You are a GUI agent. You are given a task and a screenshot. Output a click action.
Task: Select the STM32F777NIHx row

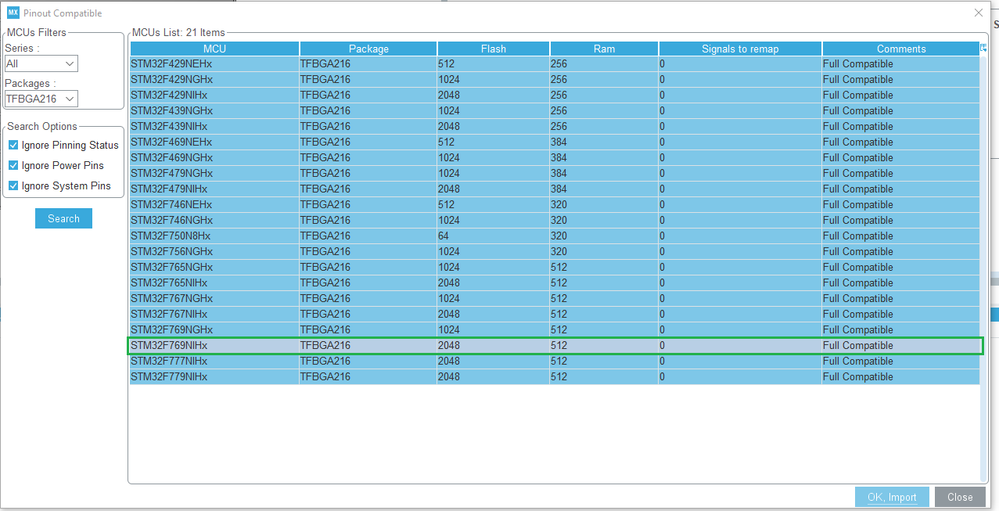[555, 361]
